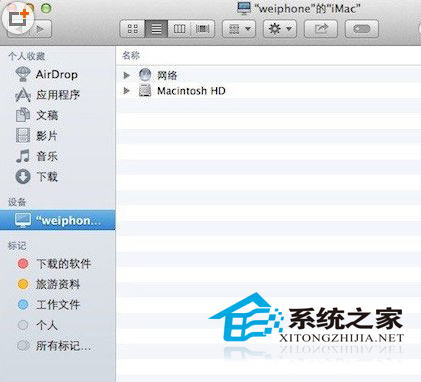421x382 pixels.
Task: Click the 网络 globe icon
Action: [145, 75]
